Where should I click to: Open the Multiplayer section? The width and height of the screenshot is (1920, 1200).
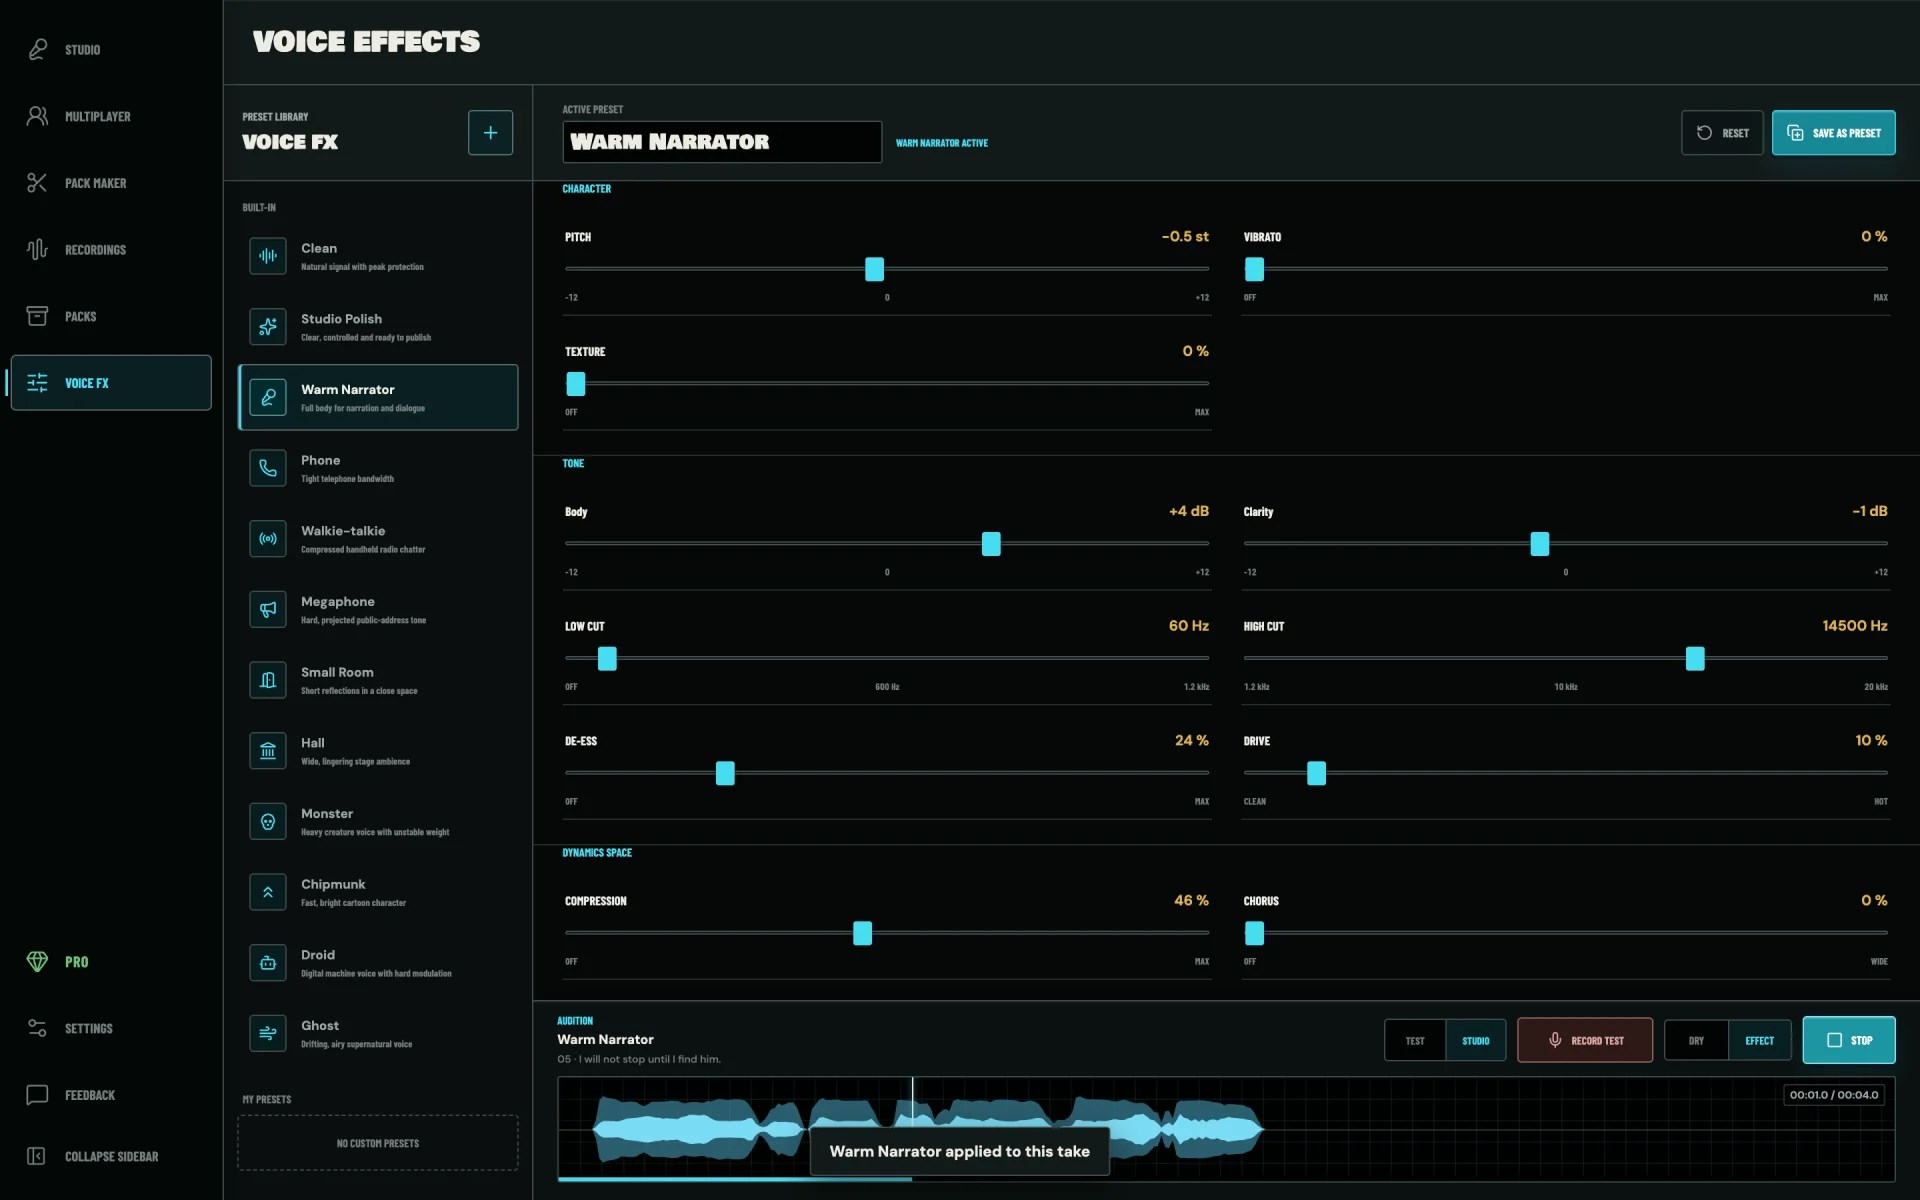click(111, 116)
